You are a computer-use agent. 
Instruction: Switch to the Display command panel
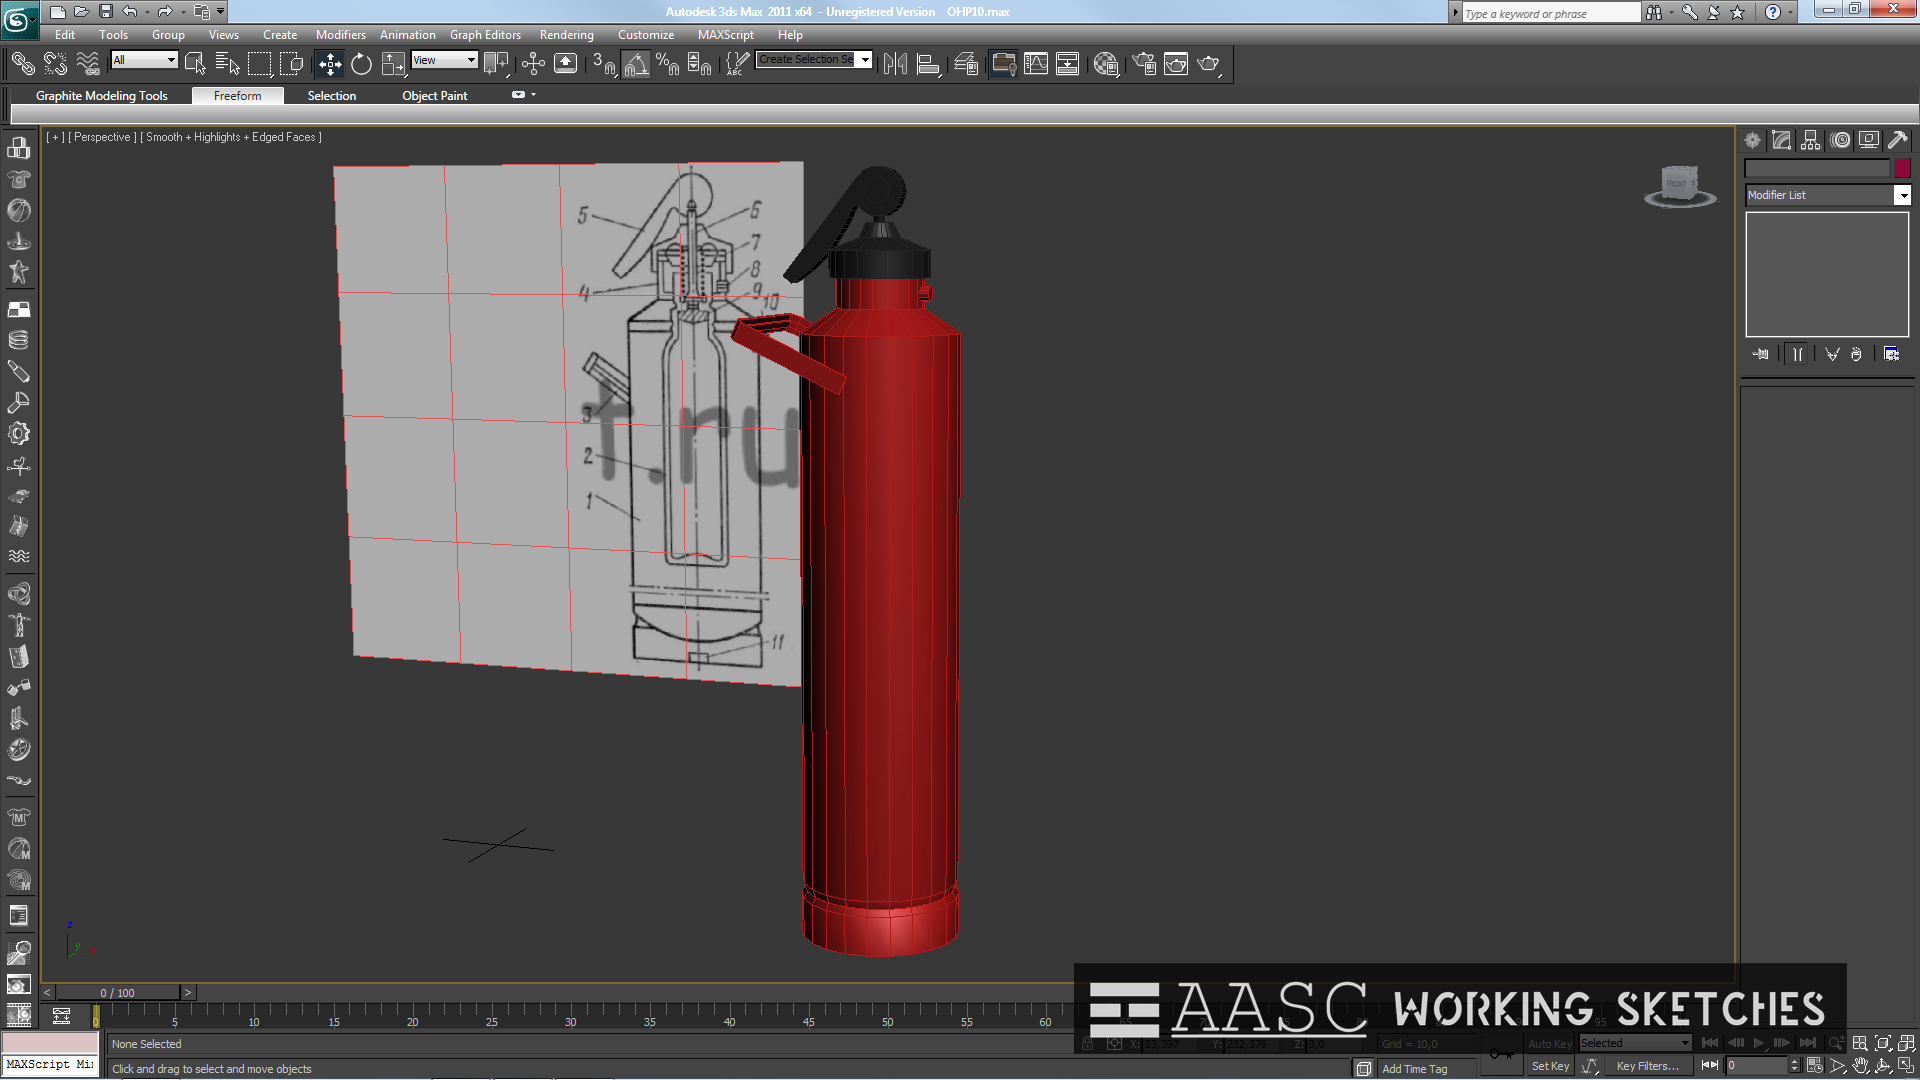pos(1868,140)
